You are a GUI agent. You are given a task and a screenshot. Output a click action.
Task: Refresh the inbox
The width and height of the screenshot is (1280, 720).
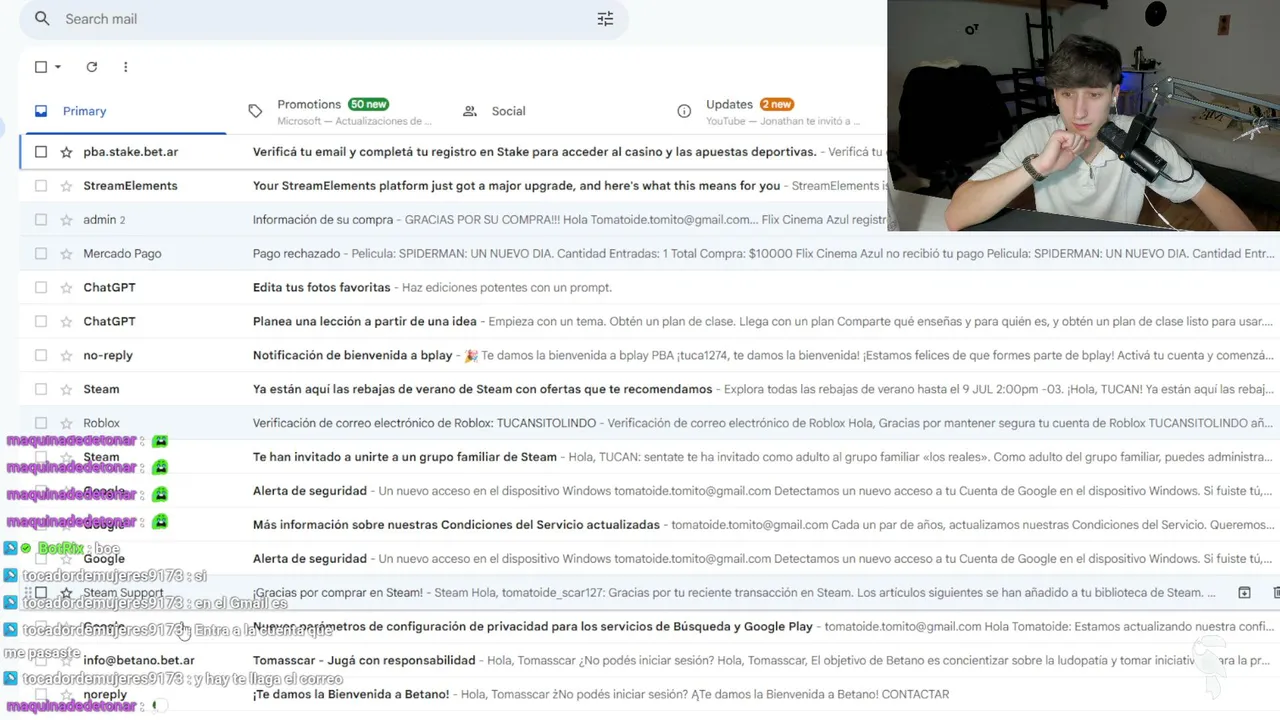tap(92, 67)
